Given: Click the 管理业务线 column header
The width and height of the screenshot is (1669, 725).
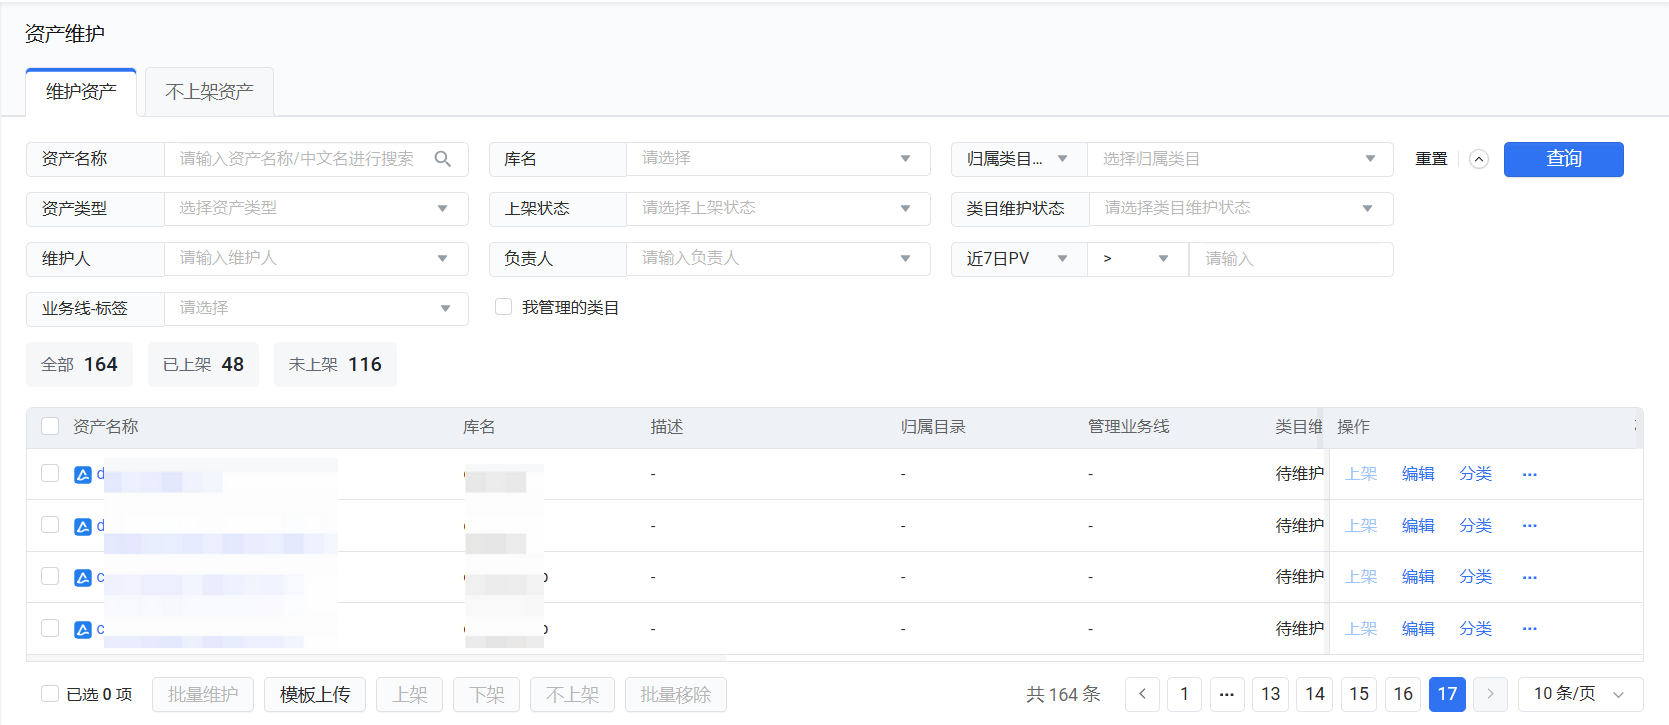Looking at the screenshot, I should 1128,427.
